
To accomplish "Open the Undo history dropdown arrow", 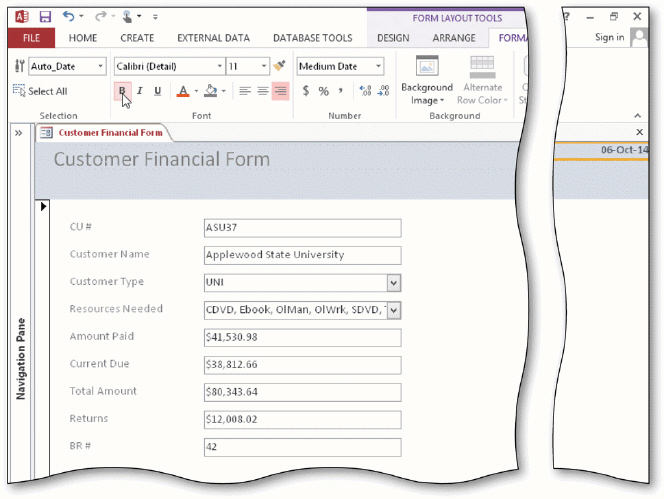I will (x=81, y=17).
